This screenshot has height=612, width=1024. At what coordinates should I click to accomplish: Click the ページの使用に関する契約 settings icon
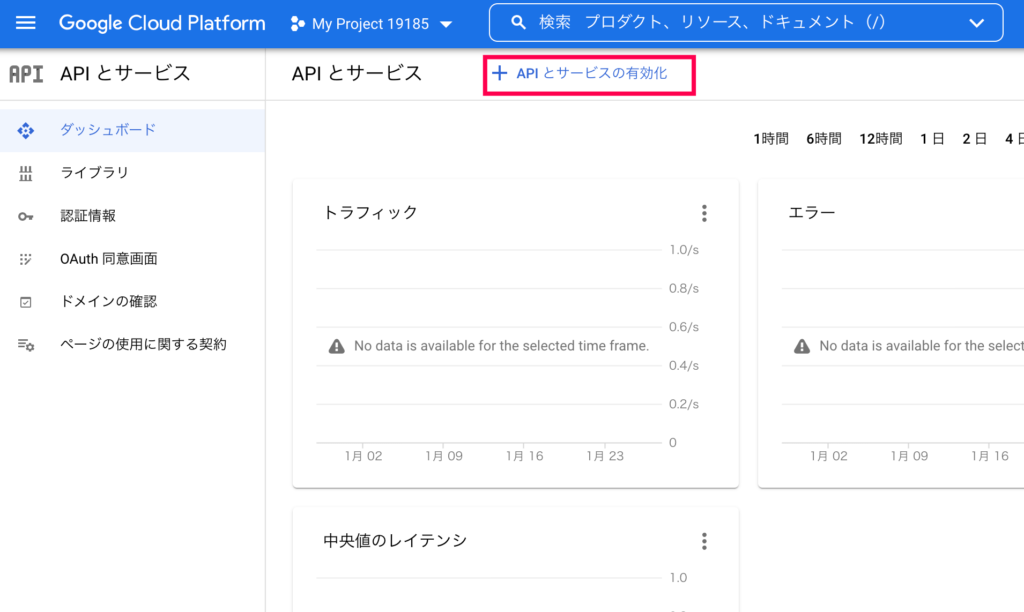pos(25,345)
